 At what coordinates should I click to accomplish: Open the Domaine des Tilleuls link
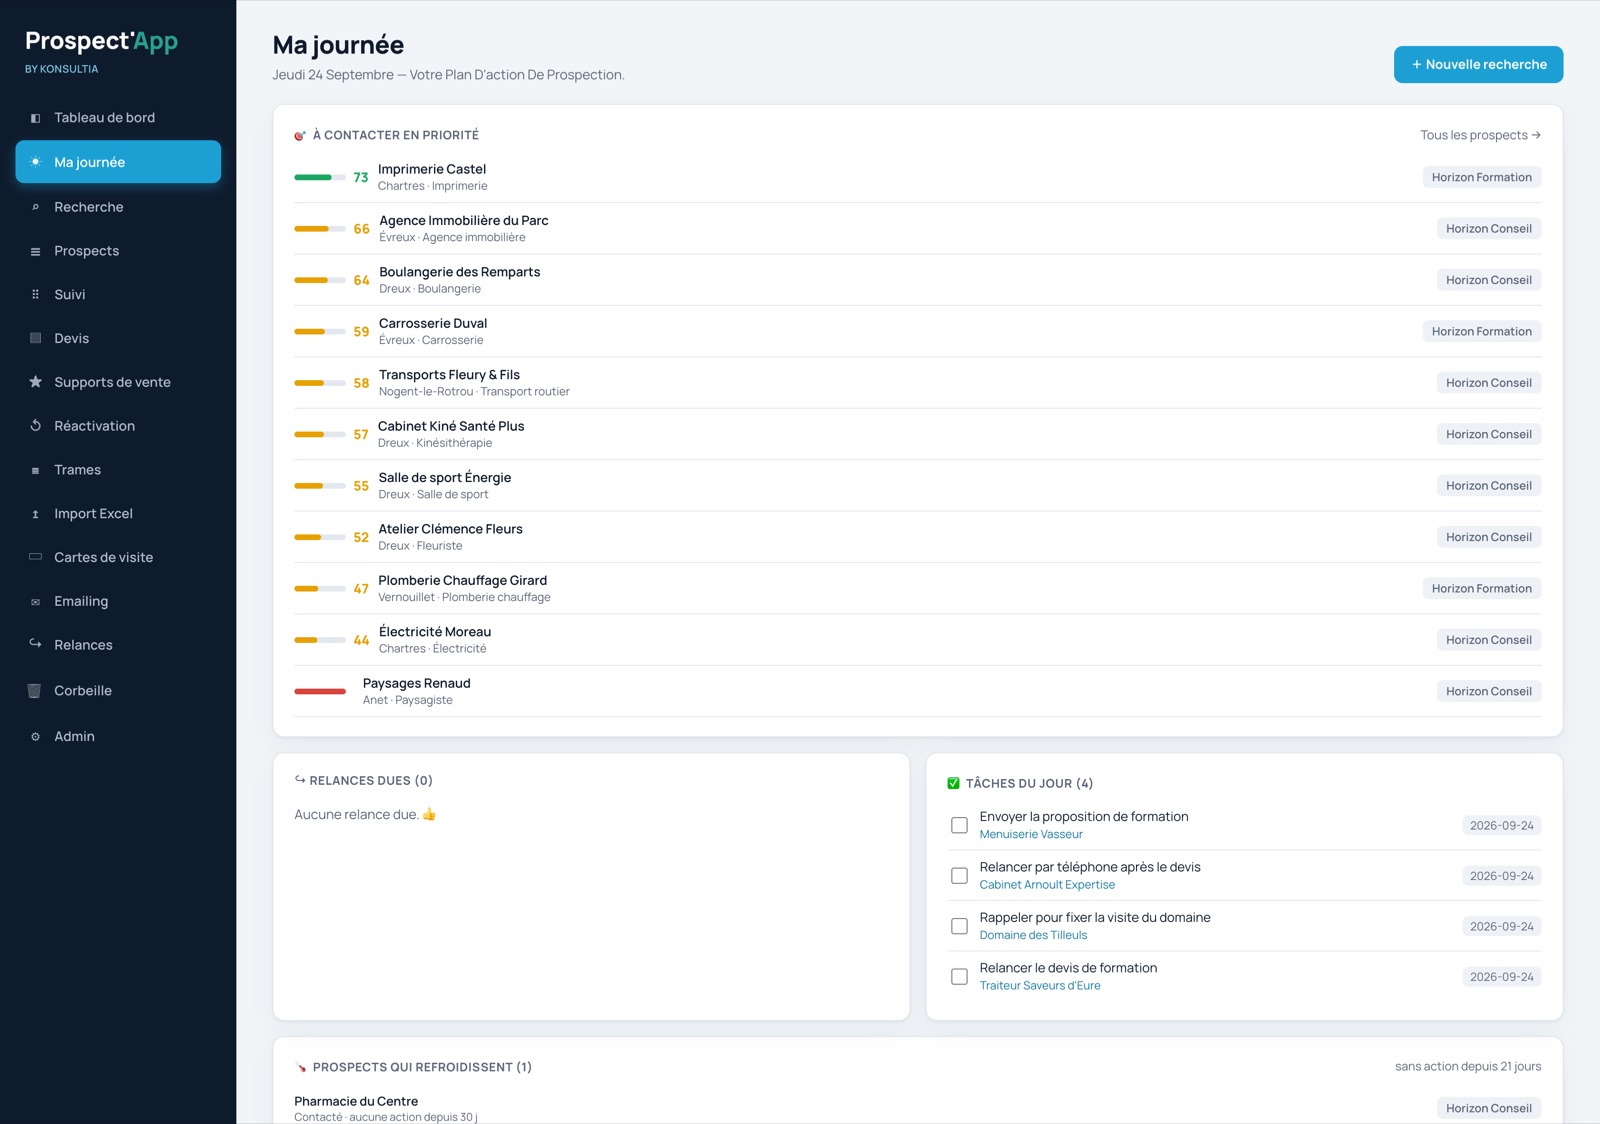pos(1033,935)
